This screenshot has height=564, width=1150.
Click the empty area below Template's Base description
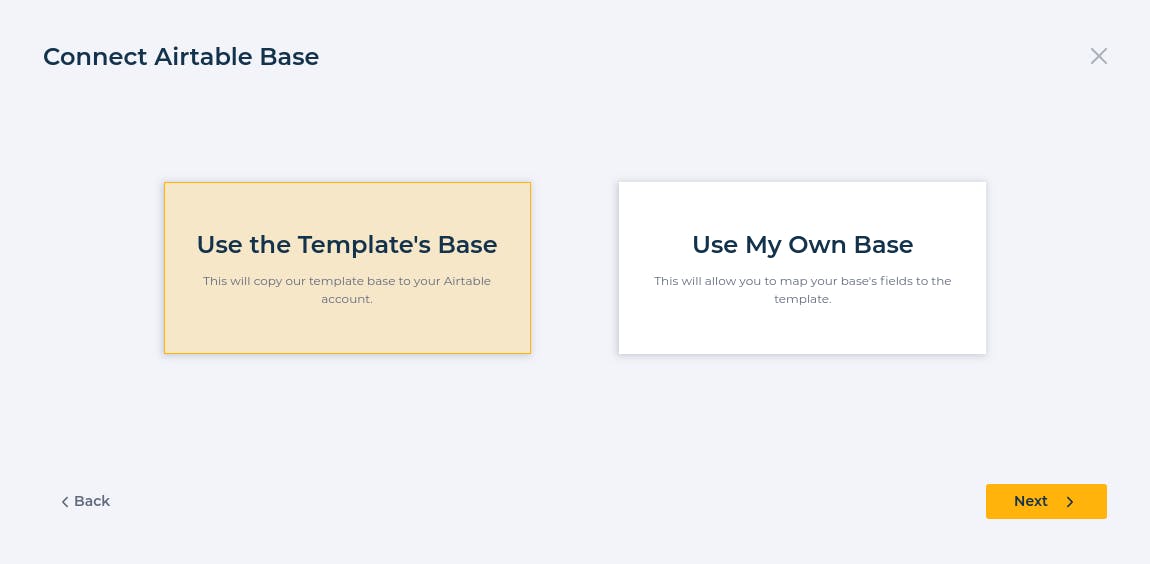point(347,330)
